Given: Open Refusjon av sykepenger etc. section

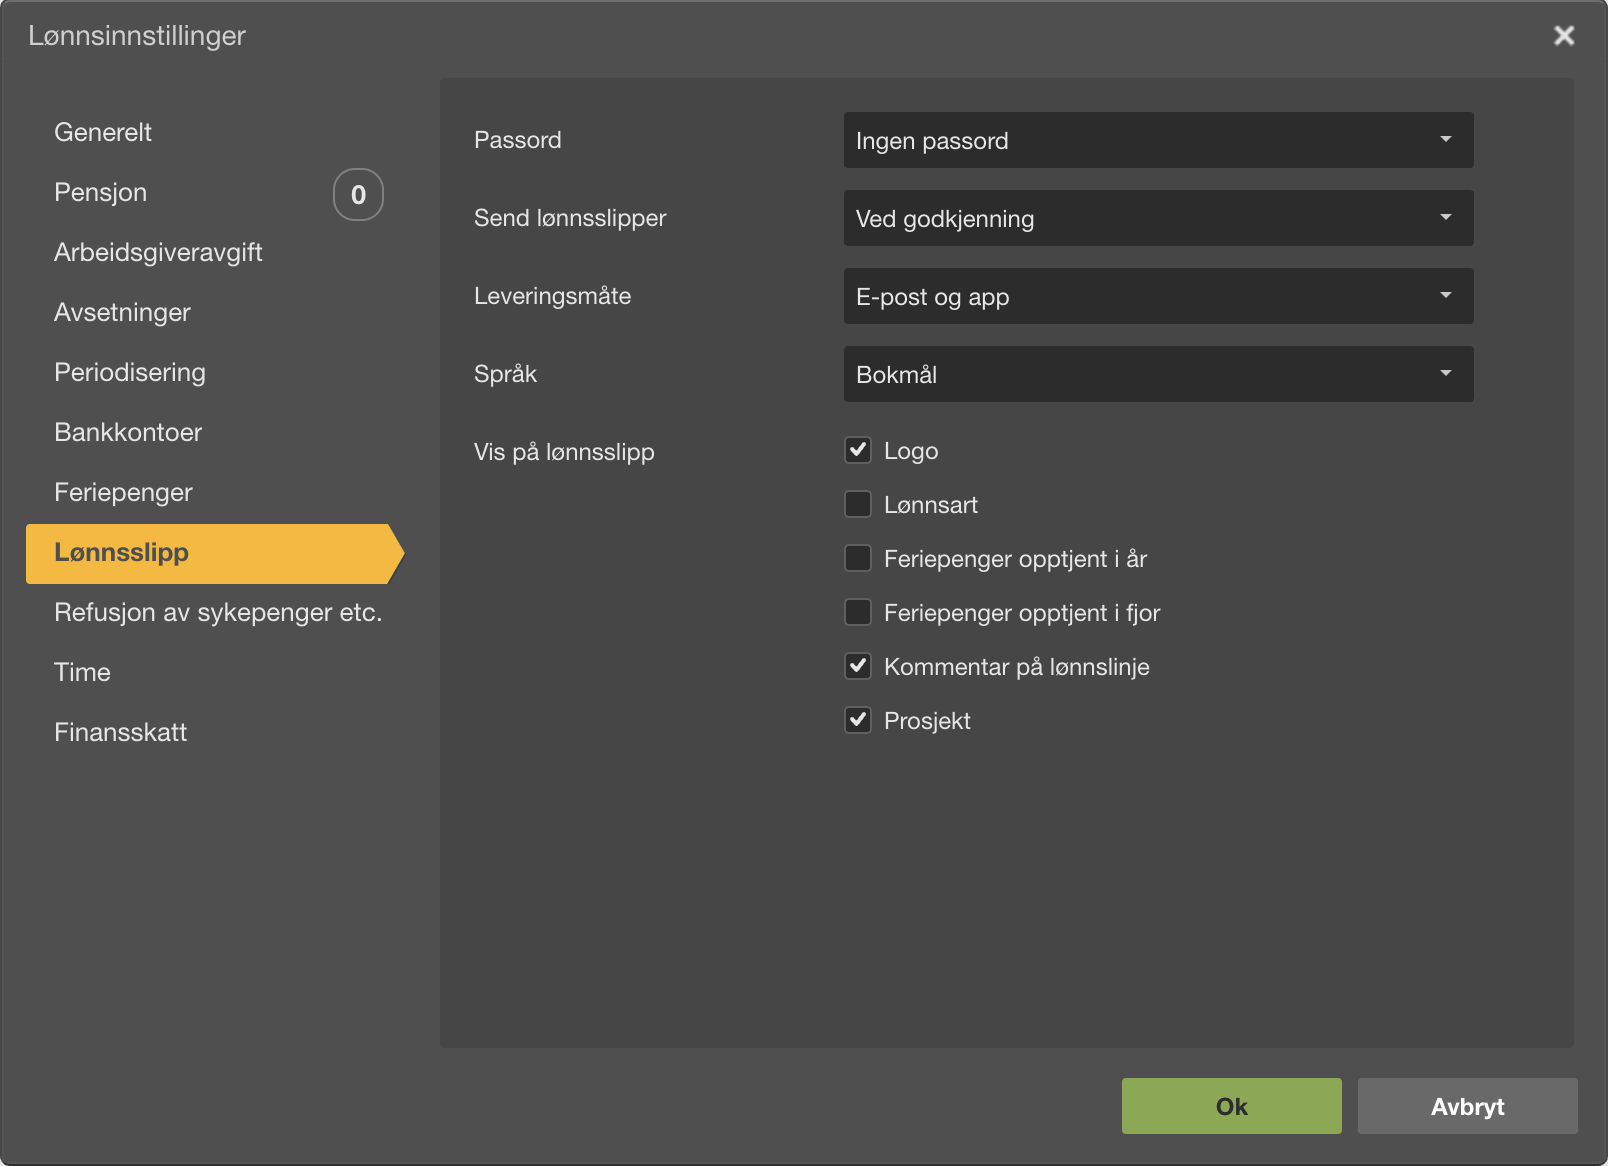Looking at the screenshot, I should (x=218, y=612).
